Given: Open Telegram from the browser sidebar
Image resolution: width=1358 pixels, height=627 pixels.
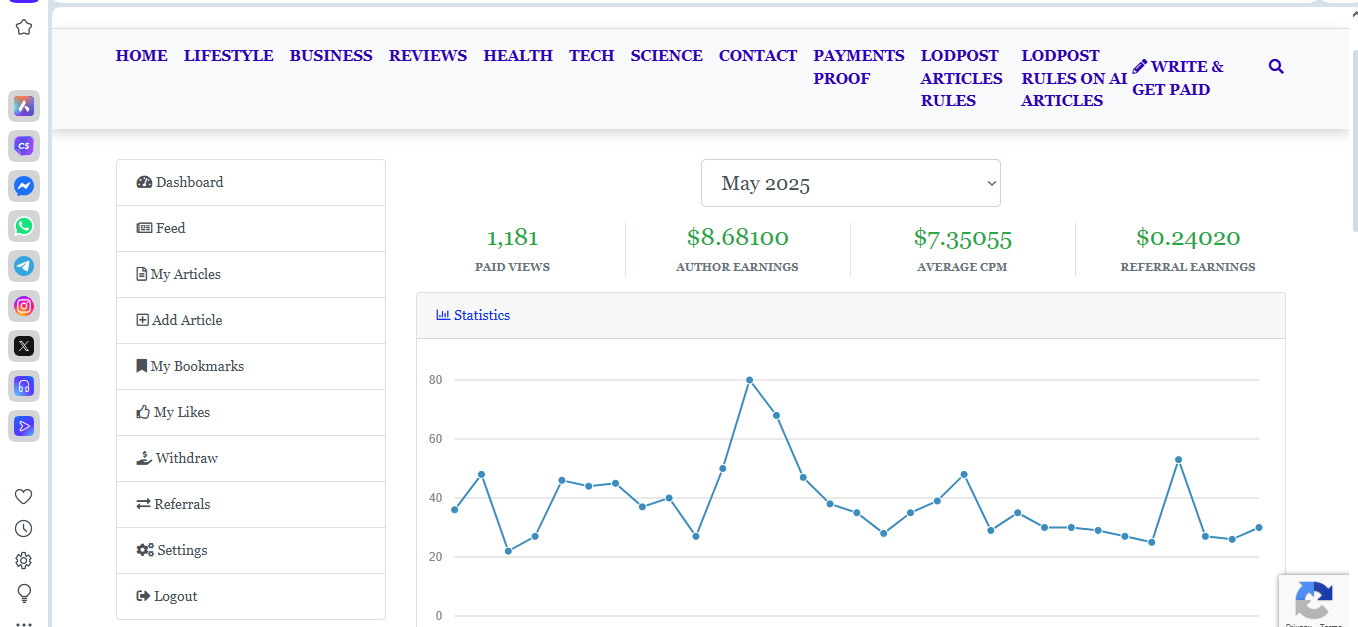Looking at the screenshot, I should 24,266.
